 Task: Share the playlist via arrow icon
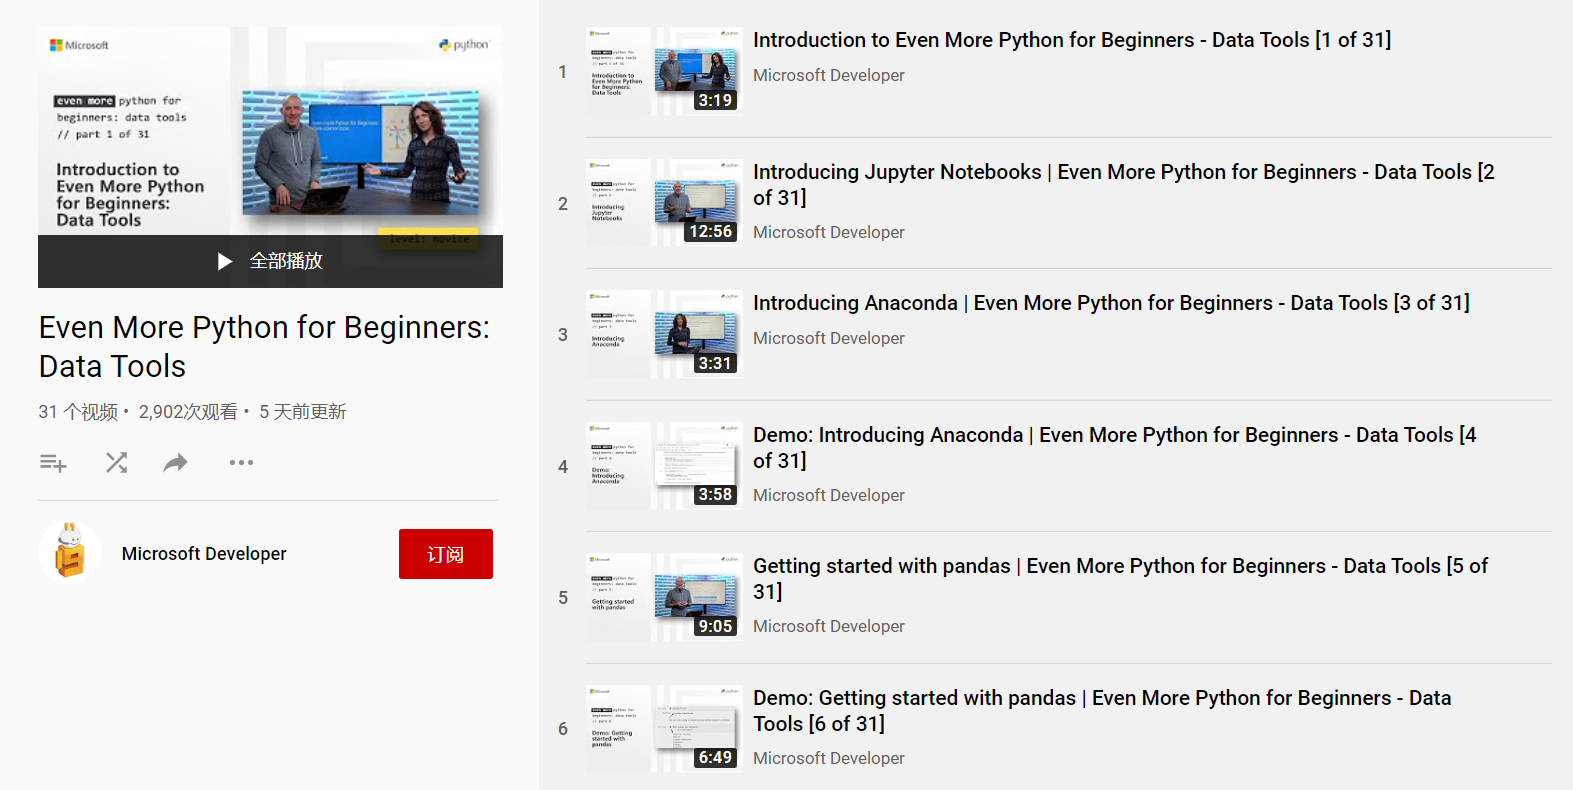(x=176, y=462)
